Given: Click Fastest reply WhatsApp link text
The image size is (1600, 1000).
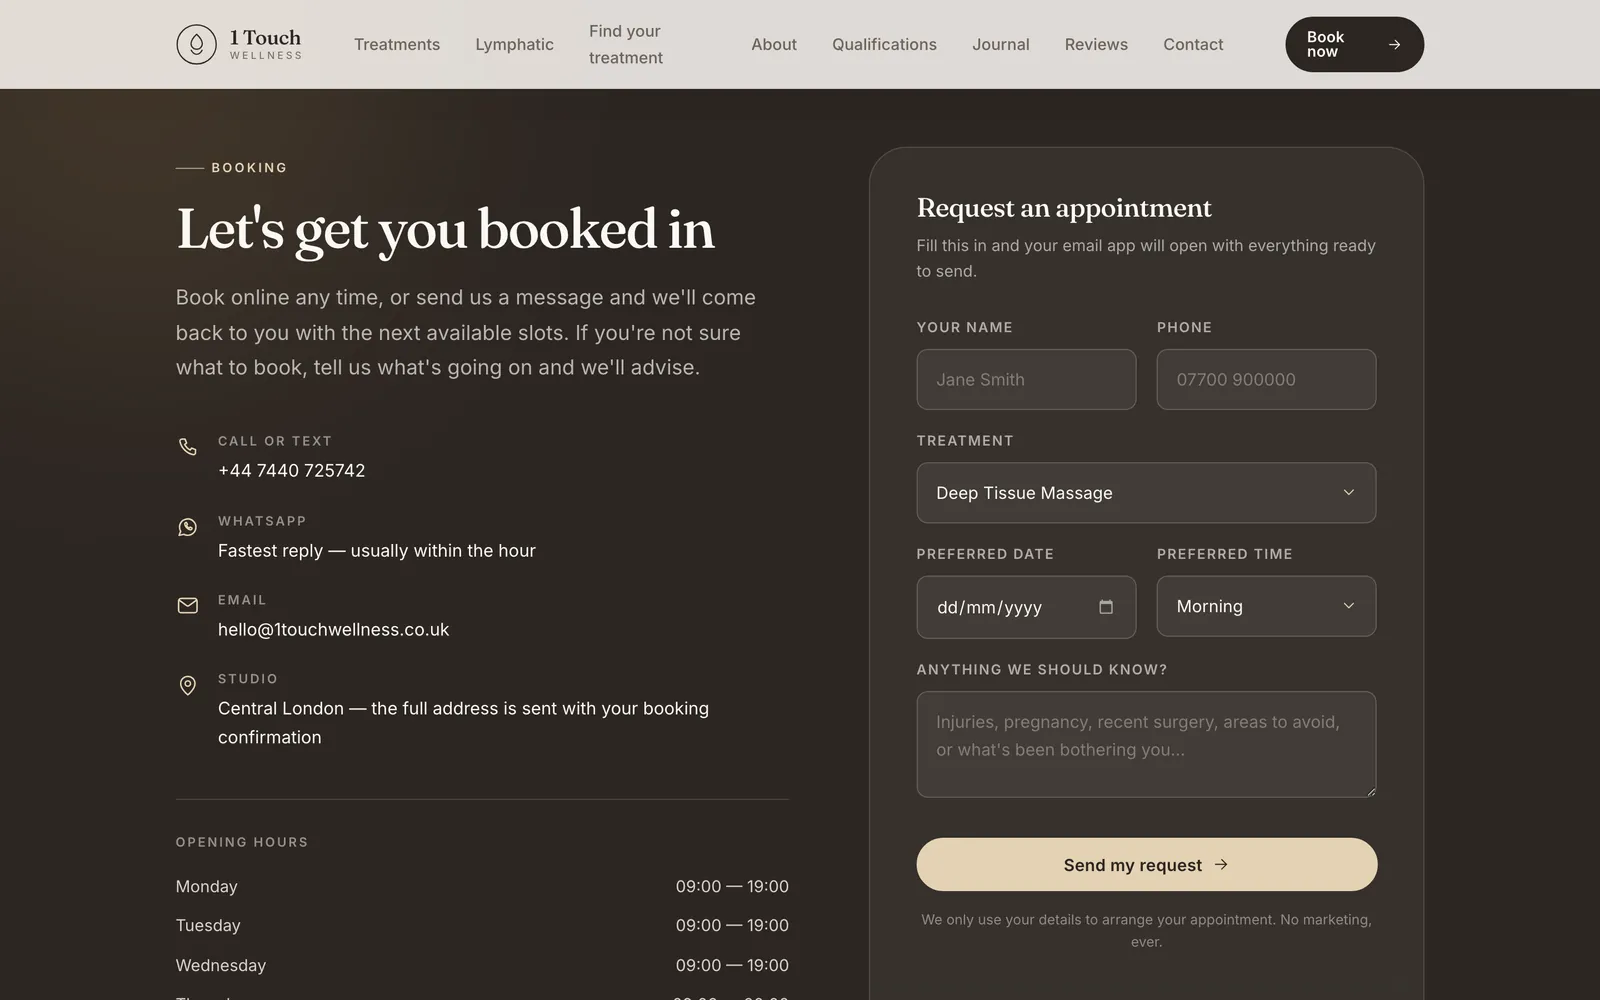Looking at the screenshot, I should coord(377,550).
